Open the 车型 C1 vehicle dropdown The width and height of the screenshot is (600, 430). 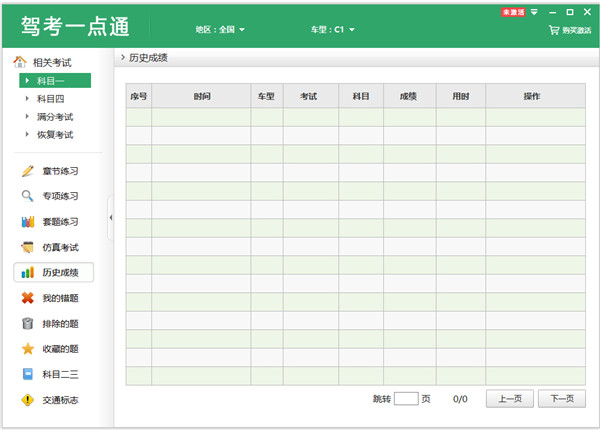(333, 30)
